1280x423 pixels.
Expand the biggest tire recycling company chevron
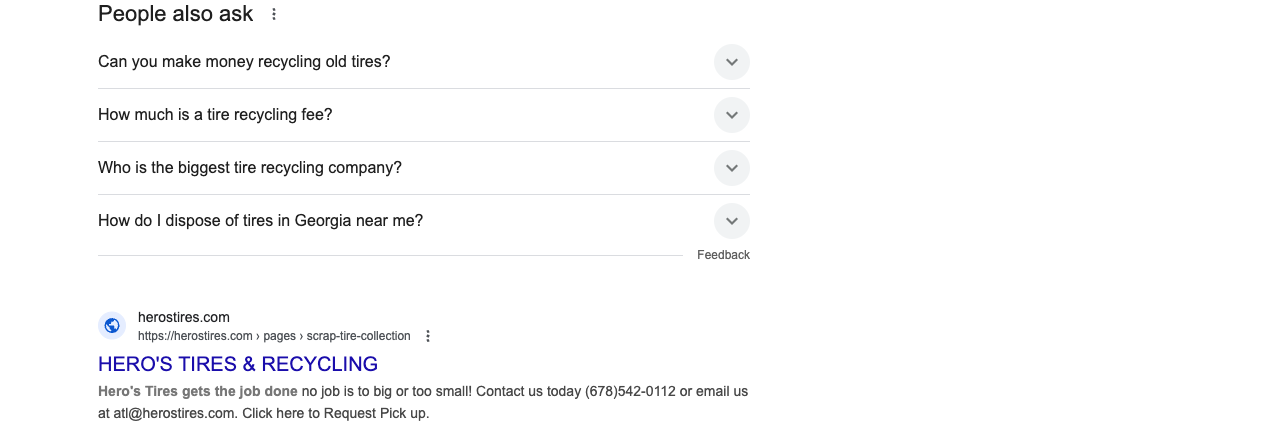click(x=732, y=168)
